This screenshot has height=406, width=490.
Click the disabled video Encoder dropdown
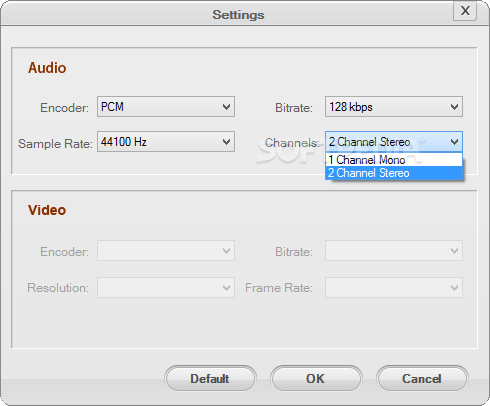(x=166, y=251)
